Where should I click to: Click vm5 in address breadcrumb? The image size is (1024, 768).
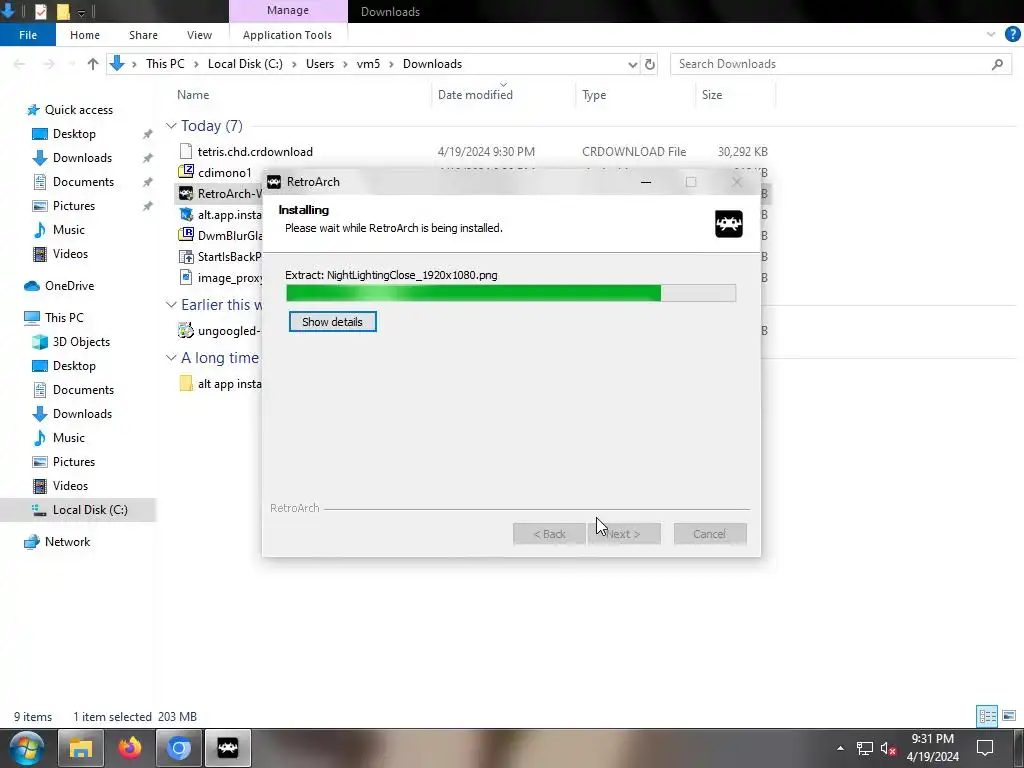(368, 64)
